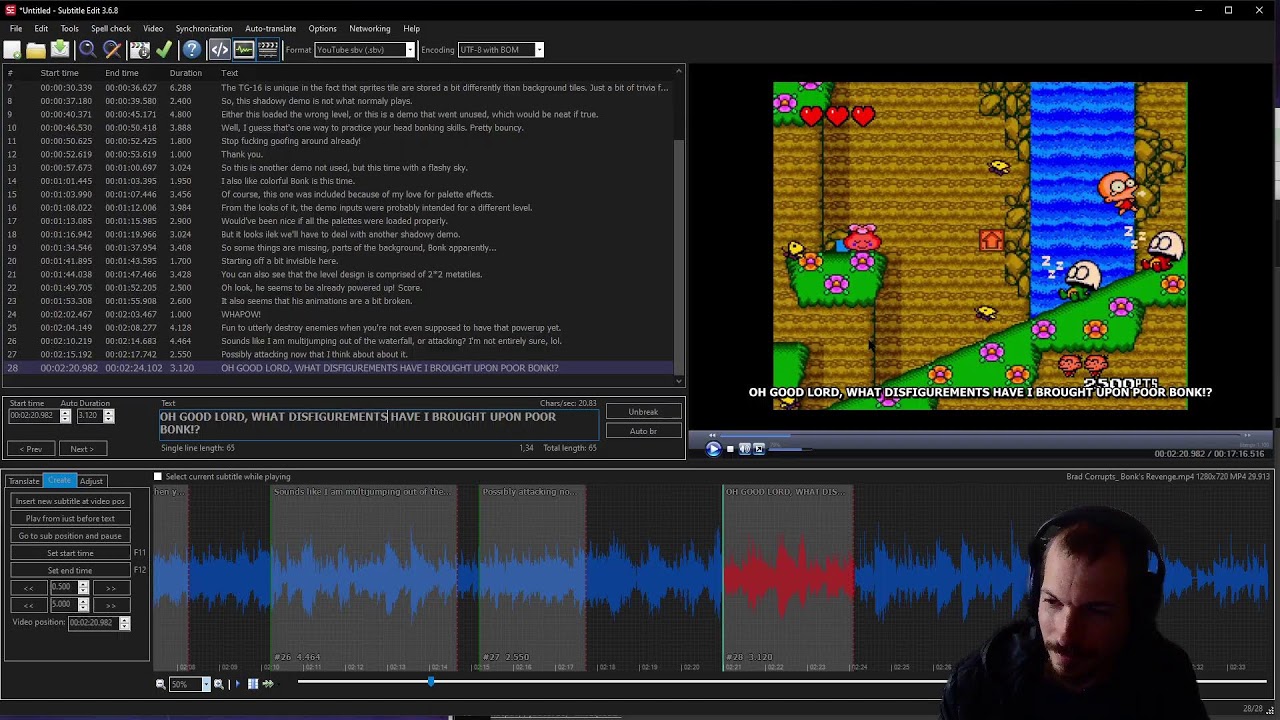Click the Auto br button
This screenshot has height=720, width=1280.
643,431
